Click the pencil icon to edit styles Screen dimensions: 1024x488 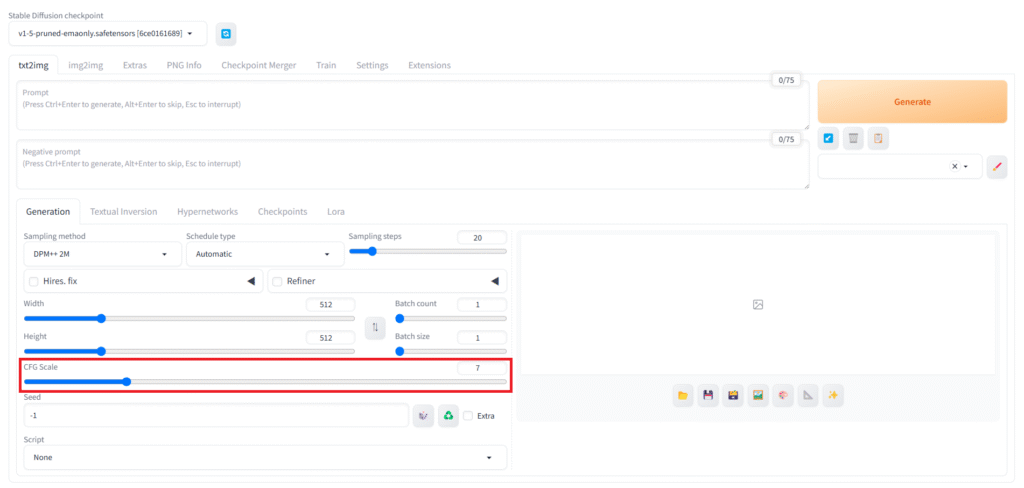[996, 167]
